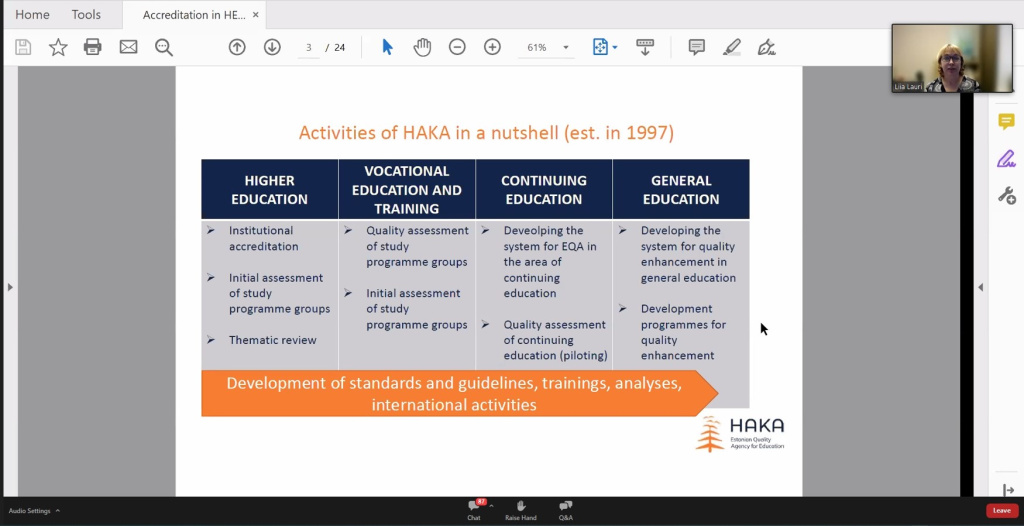
Task: Open the Find text magnifier
Action: click(163, 47)
